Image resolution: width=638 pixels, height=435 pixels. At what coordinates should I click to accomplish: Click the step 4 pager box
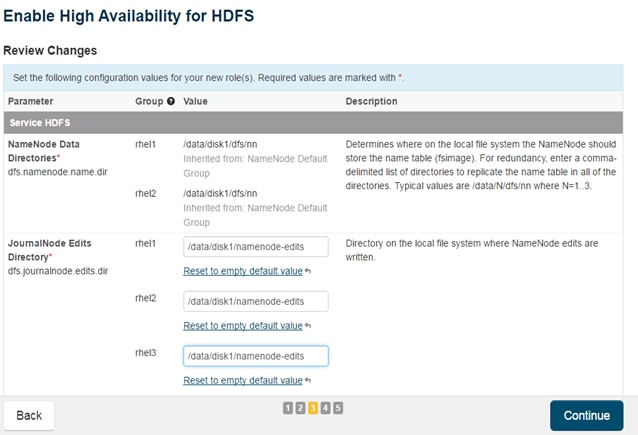pos(326,408)
